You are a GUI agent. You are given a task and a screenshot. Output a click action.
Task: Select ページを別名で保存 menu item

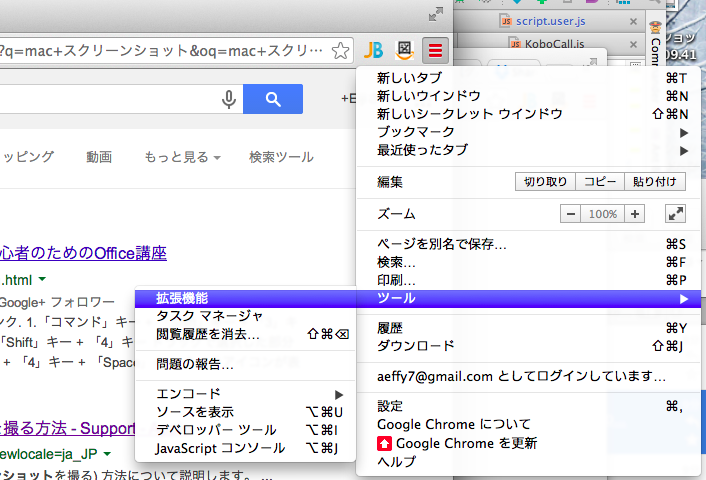tap(529, 244)
